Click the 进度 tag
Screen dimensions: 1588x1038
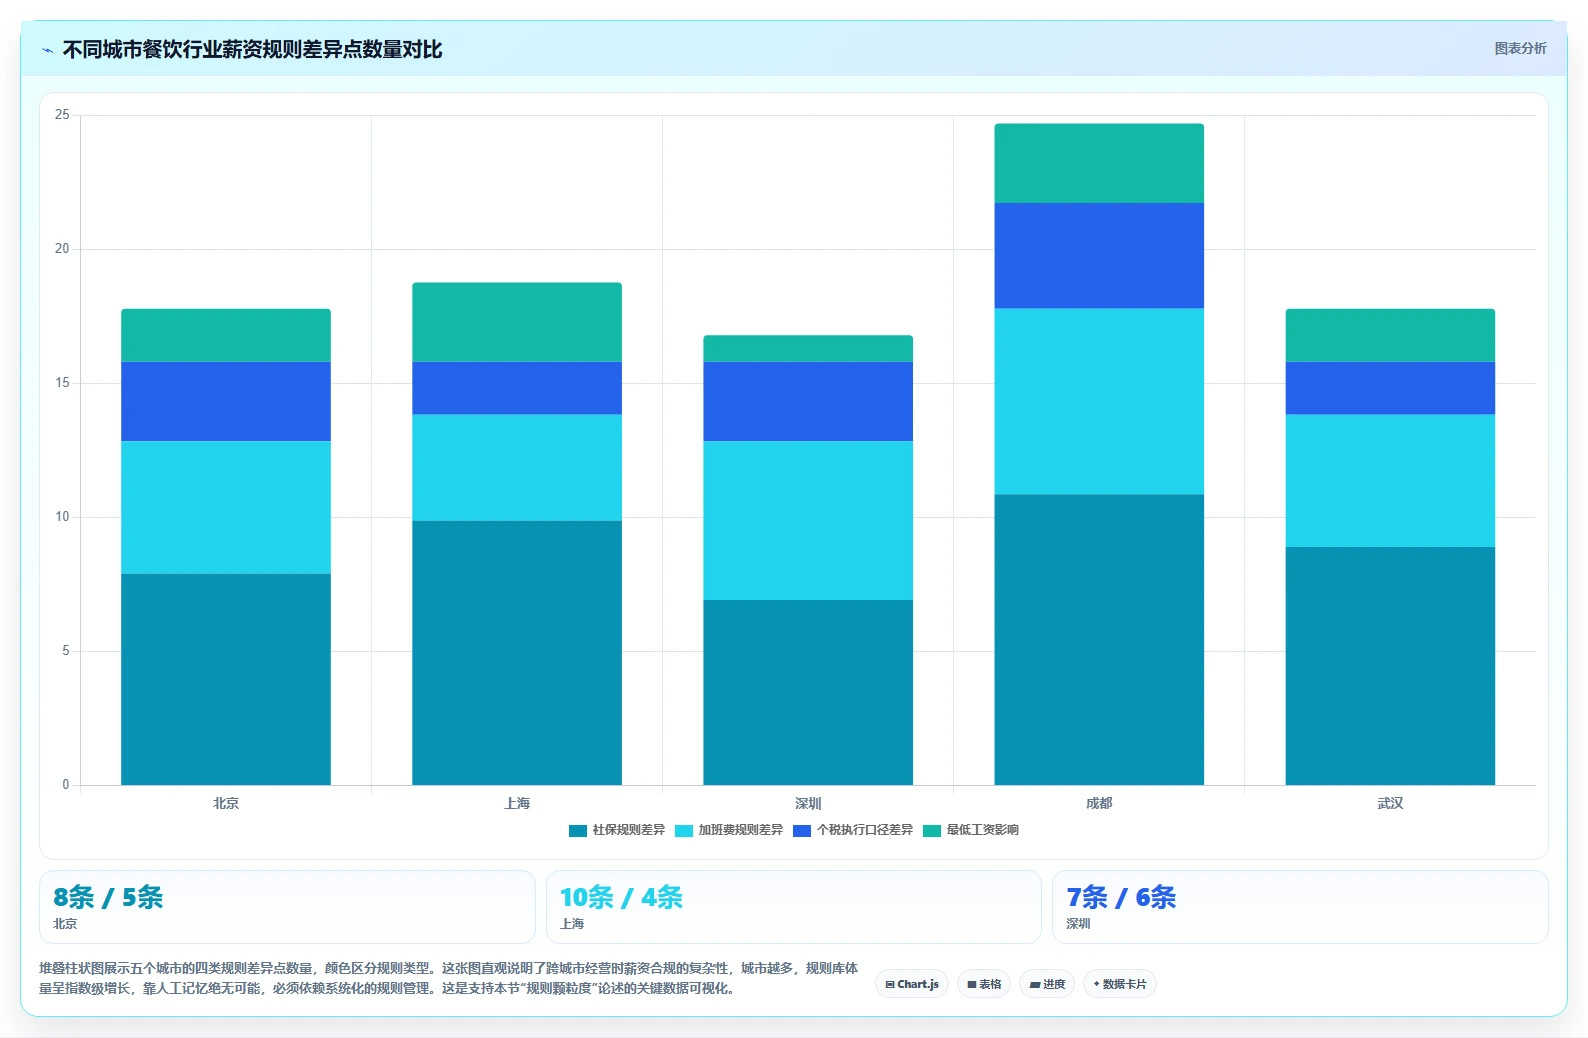pyautogui.click(x=1047, y=984)
